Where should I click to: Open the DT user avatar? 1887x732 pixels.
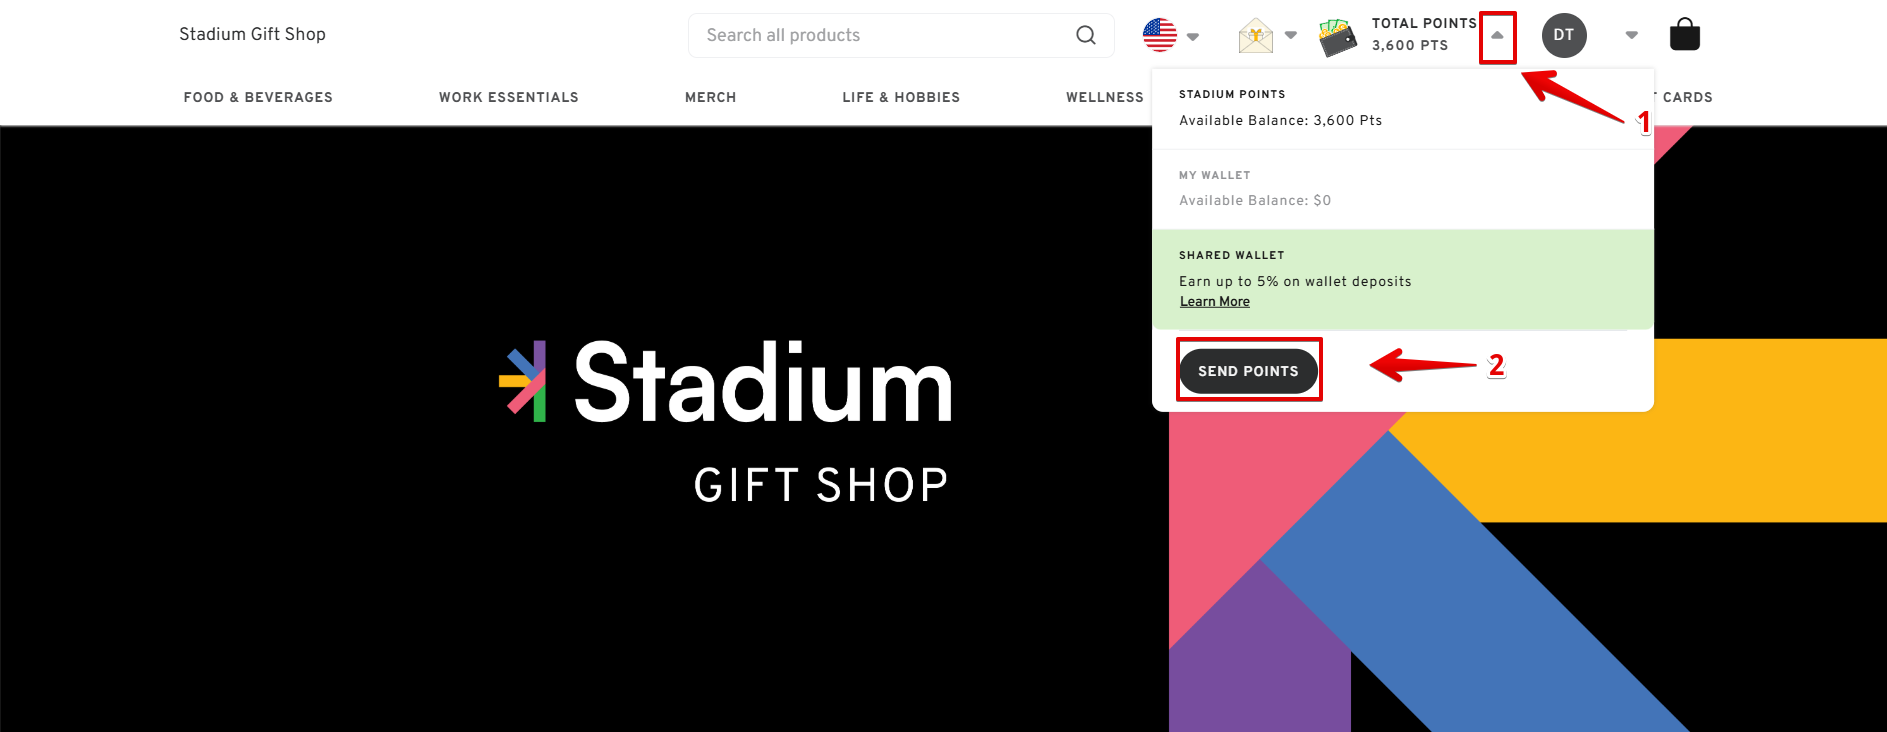click(x=1564, y=35)
